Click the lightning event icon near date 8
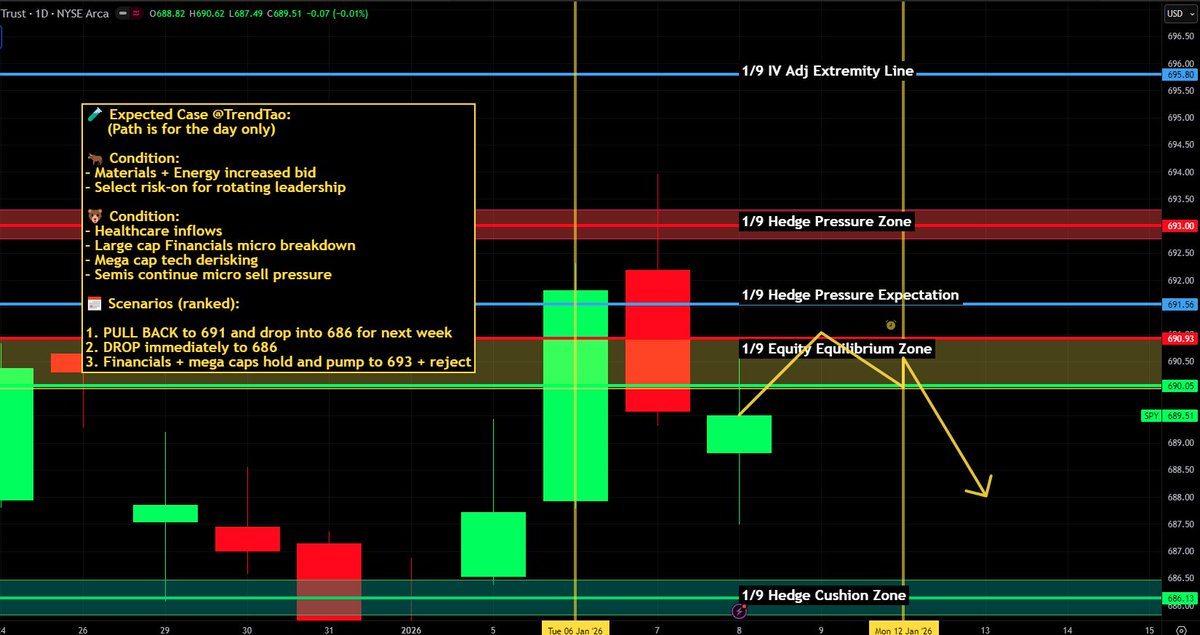Screen dimensions: 1200x635 [x=739, y=610]
